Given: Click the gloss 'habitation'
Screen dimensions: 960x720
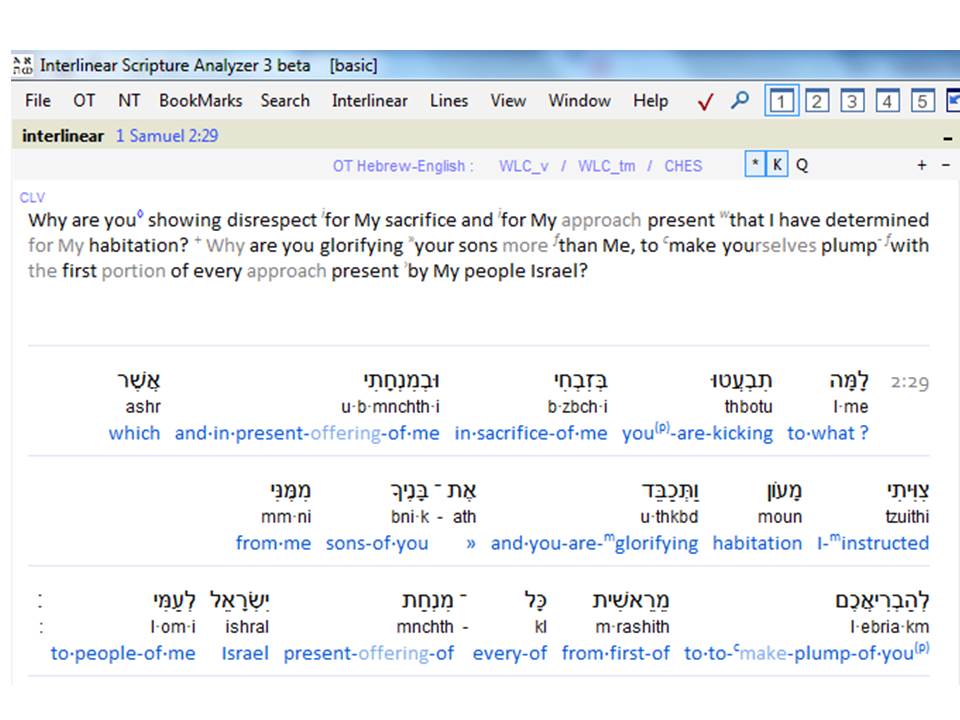Looking at the screenshot, I should click(757, 543).
